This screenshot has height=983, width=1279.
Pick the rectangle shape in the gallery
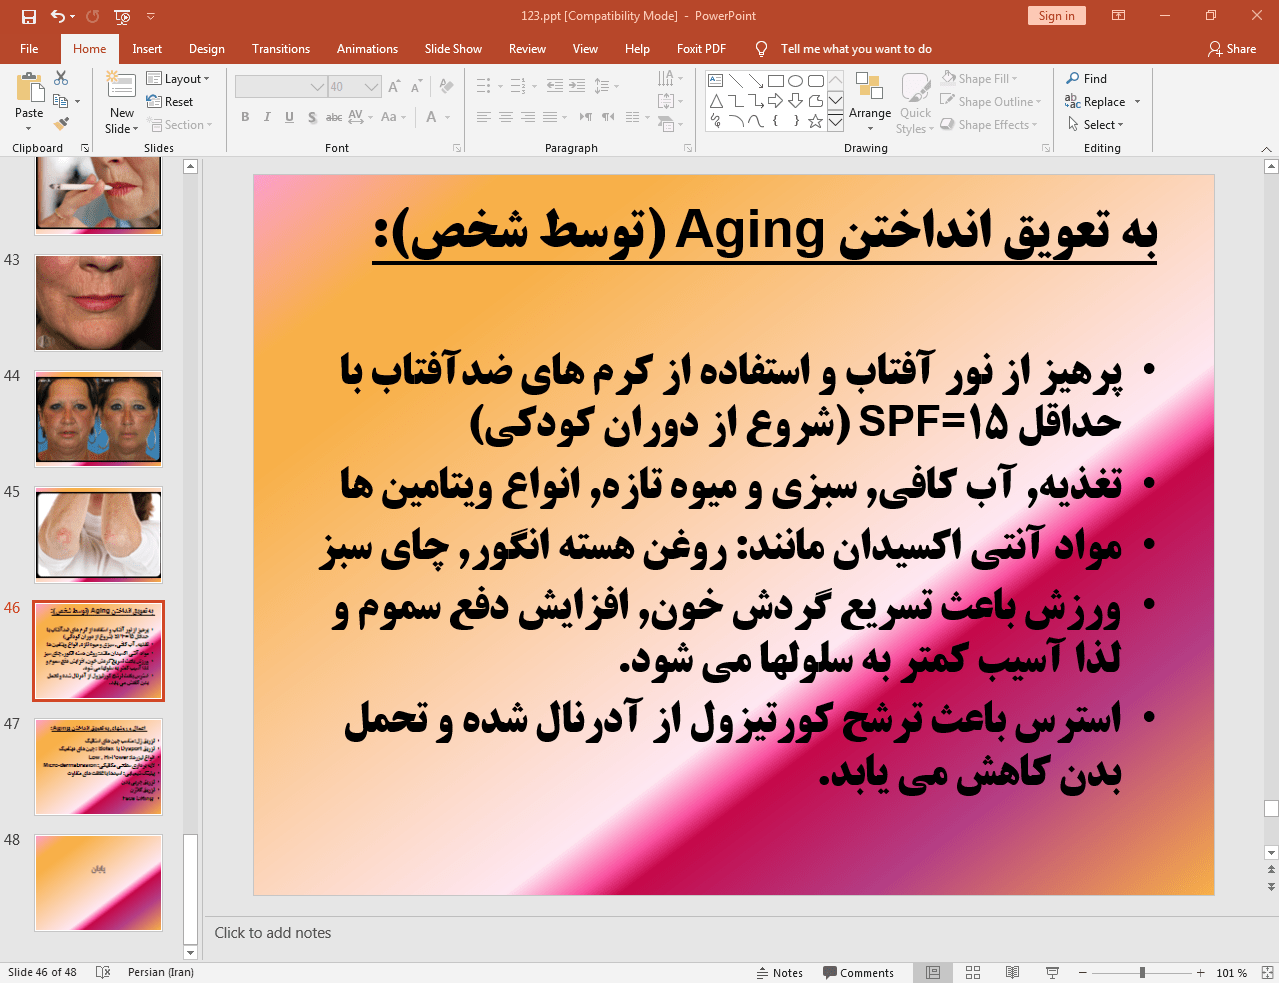pyautogui.click(x=776, y=81)
